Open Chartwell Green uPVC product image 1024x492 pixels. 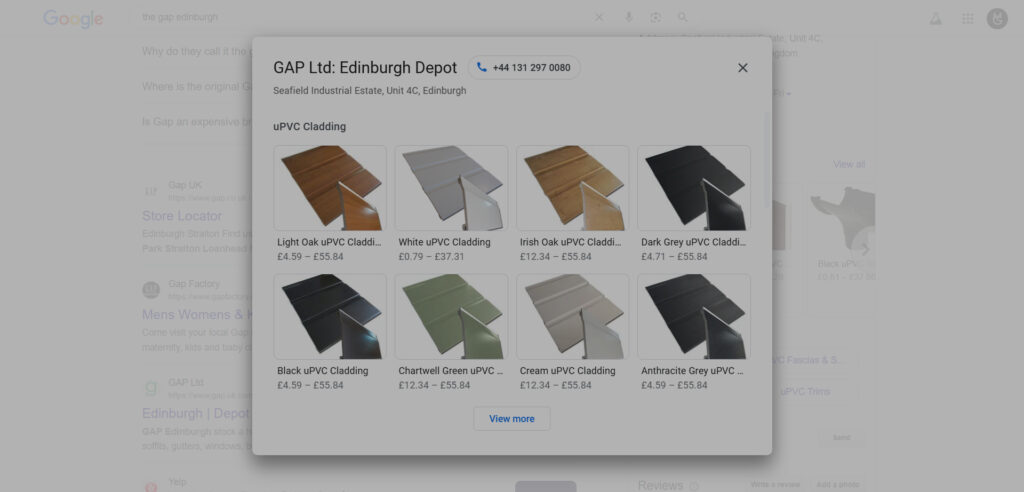[x=451, y=317]
